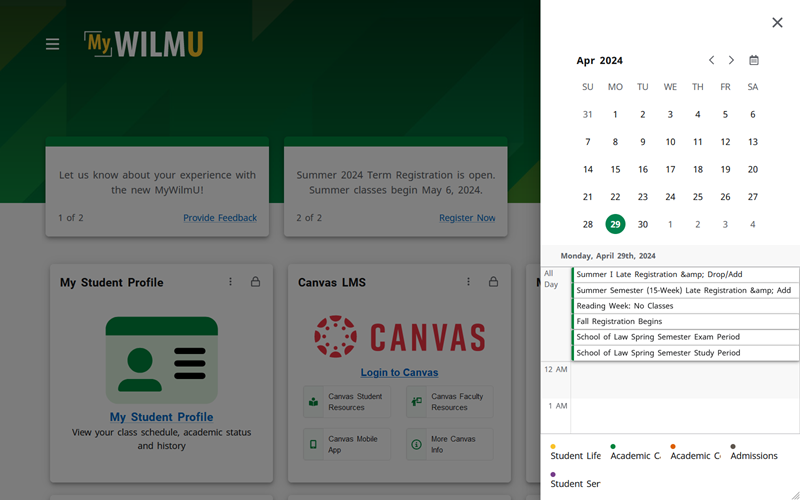Click the More Canvas Info icon
Screen dimensions: 800x500
(416, 444)
